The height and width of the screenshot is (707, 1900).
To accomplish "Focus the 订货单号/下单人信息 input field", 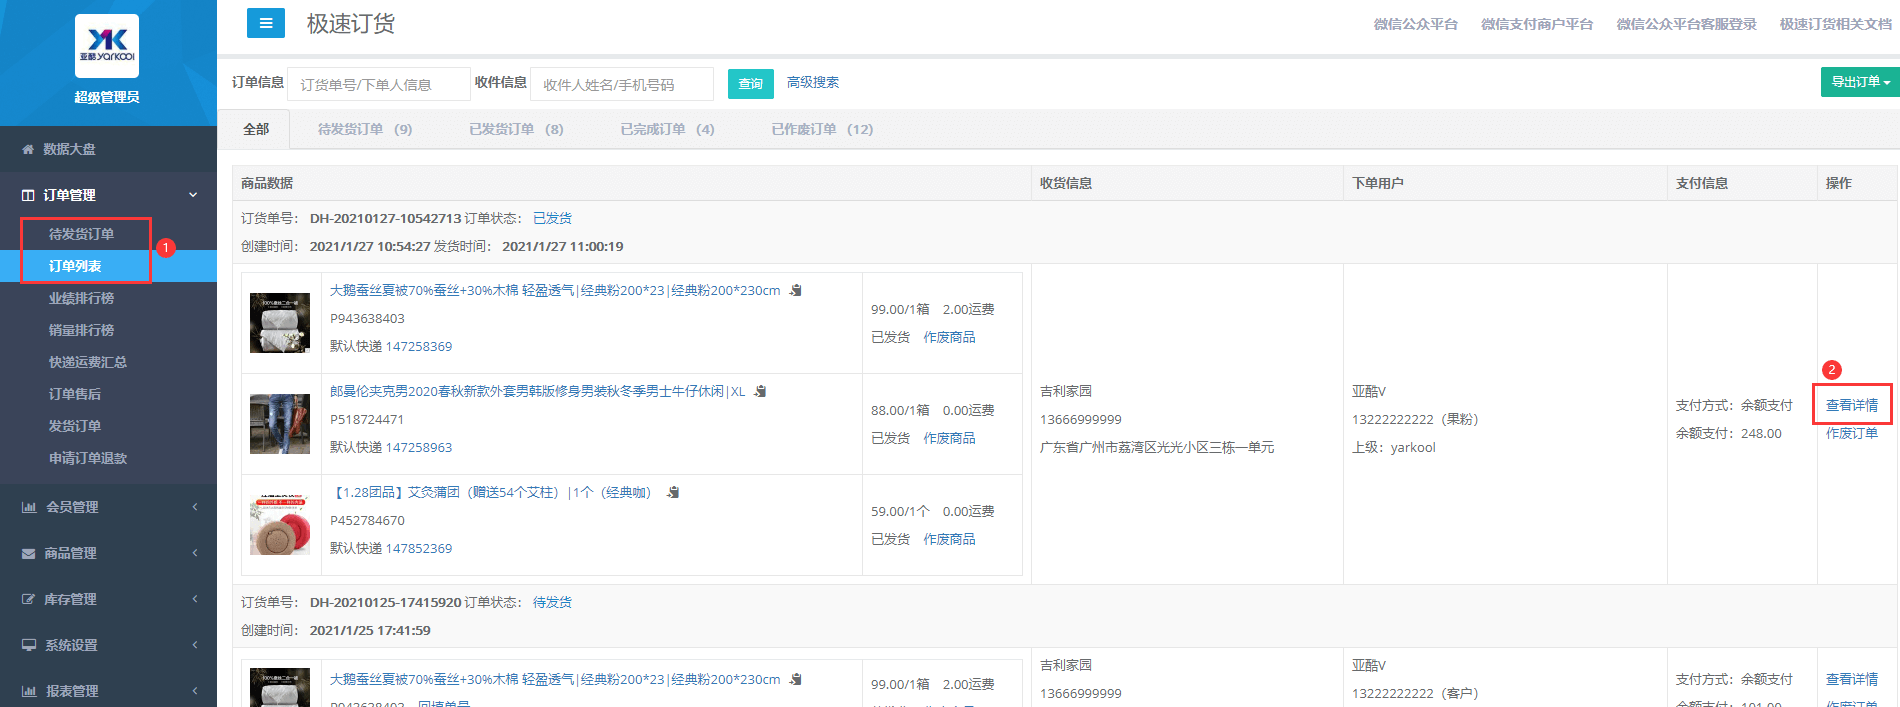I will tap(379, 84).
